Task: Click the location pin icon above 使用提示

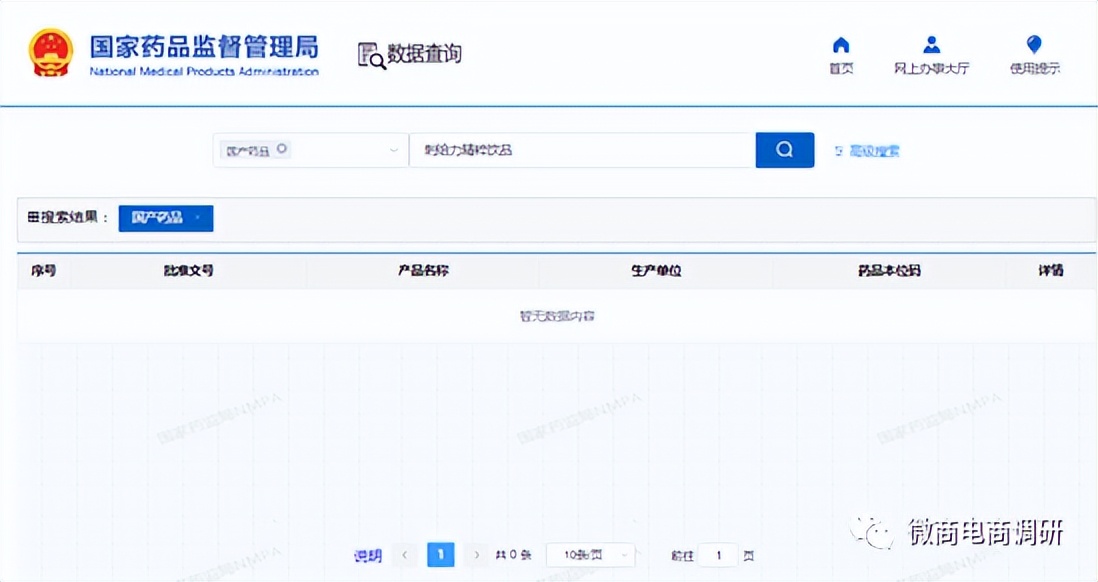Action: [x=1033, y=44]
